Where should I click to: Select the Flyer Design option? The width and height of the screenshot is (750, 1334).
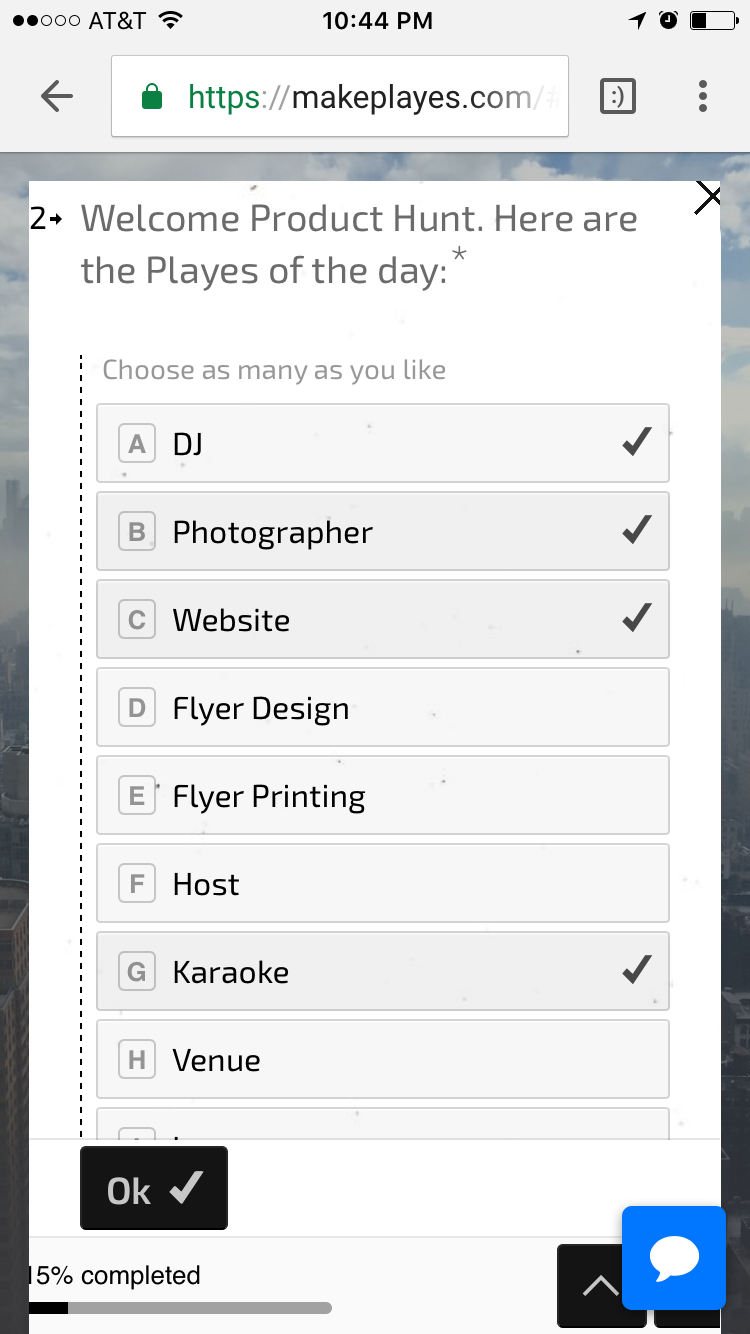(382, 707)
